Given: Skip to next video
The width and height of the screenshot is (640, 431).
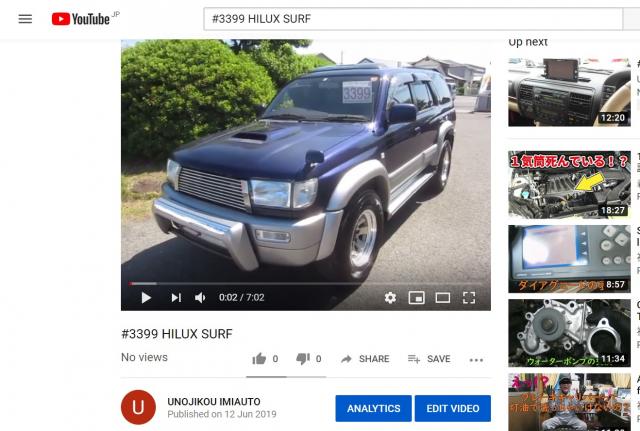Looking at the screenshot, I should [176, 298].
